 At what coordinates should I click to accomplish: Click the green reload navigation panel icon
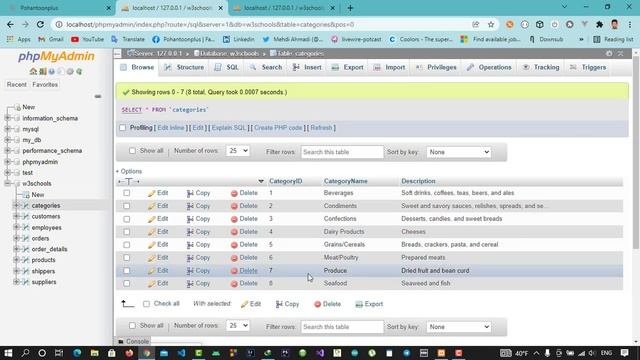(79, 71)
